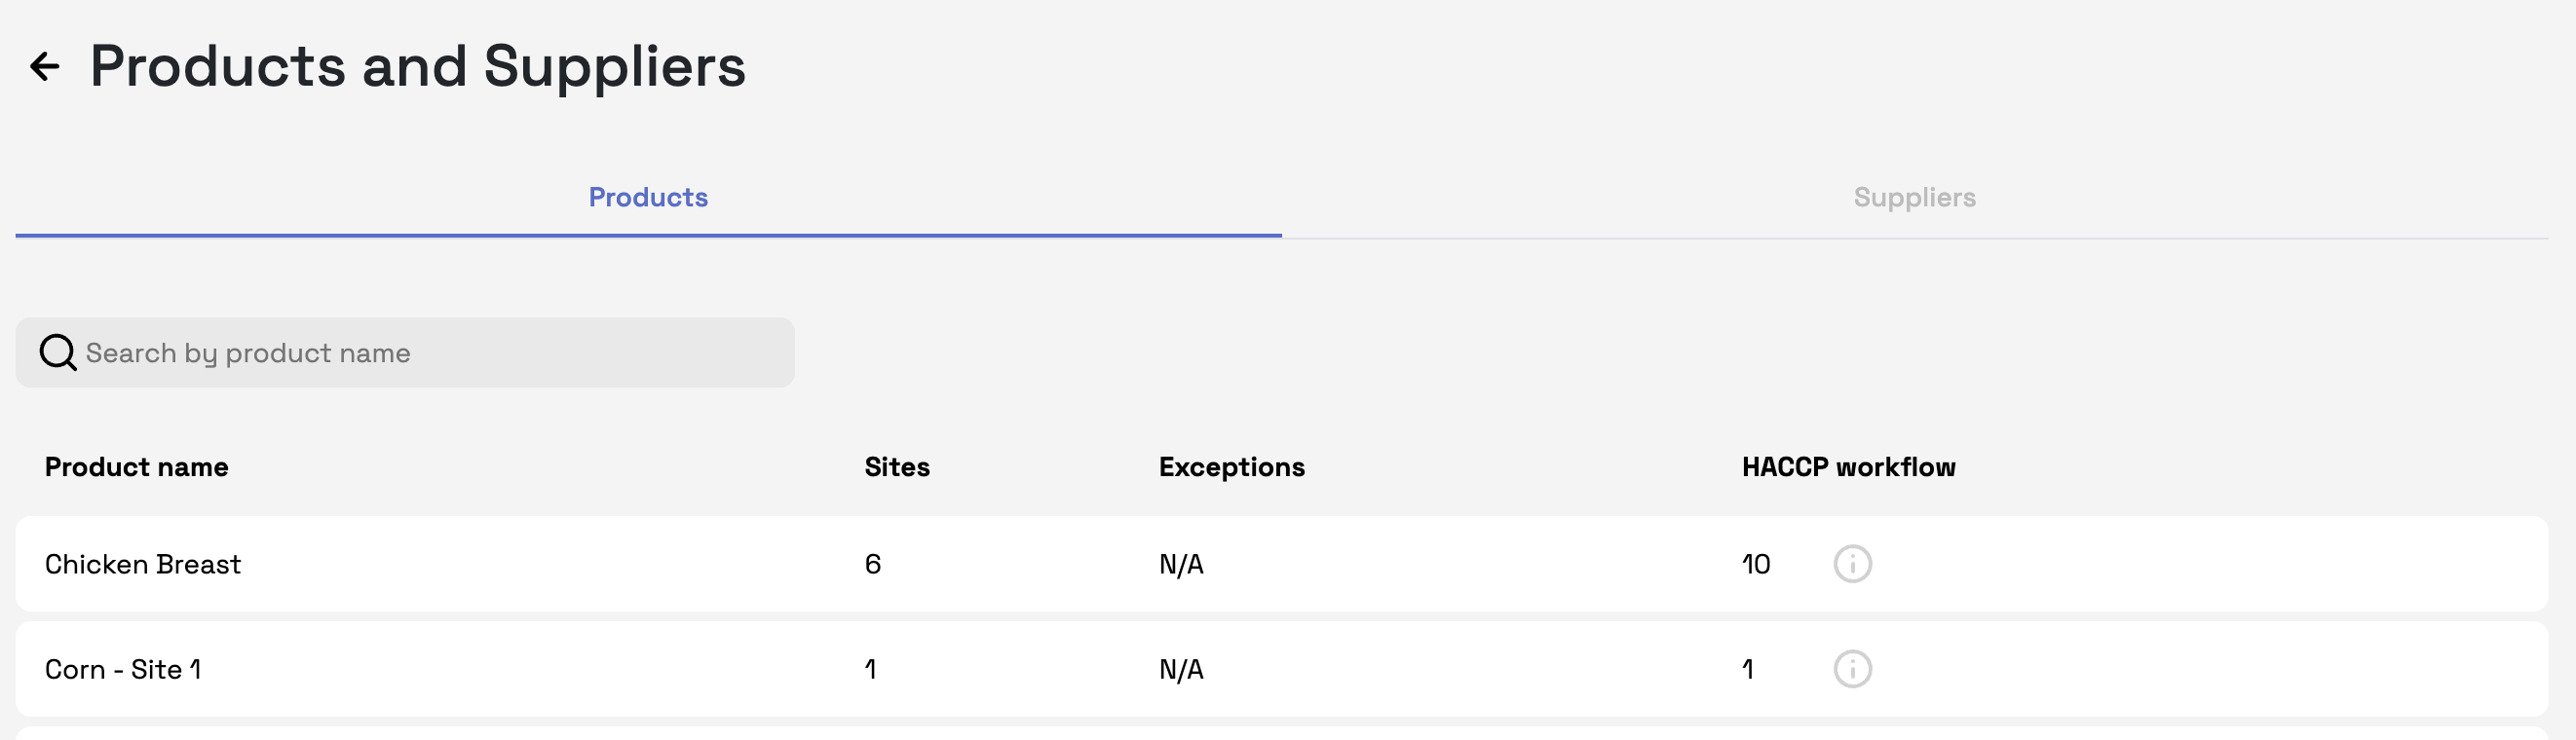Click the Products and Suppliers page title
This screenshot has width=2576, height=740.
coord(418,67)
